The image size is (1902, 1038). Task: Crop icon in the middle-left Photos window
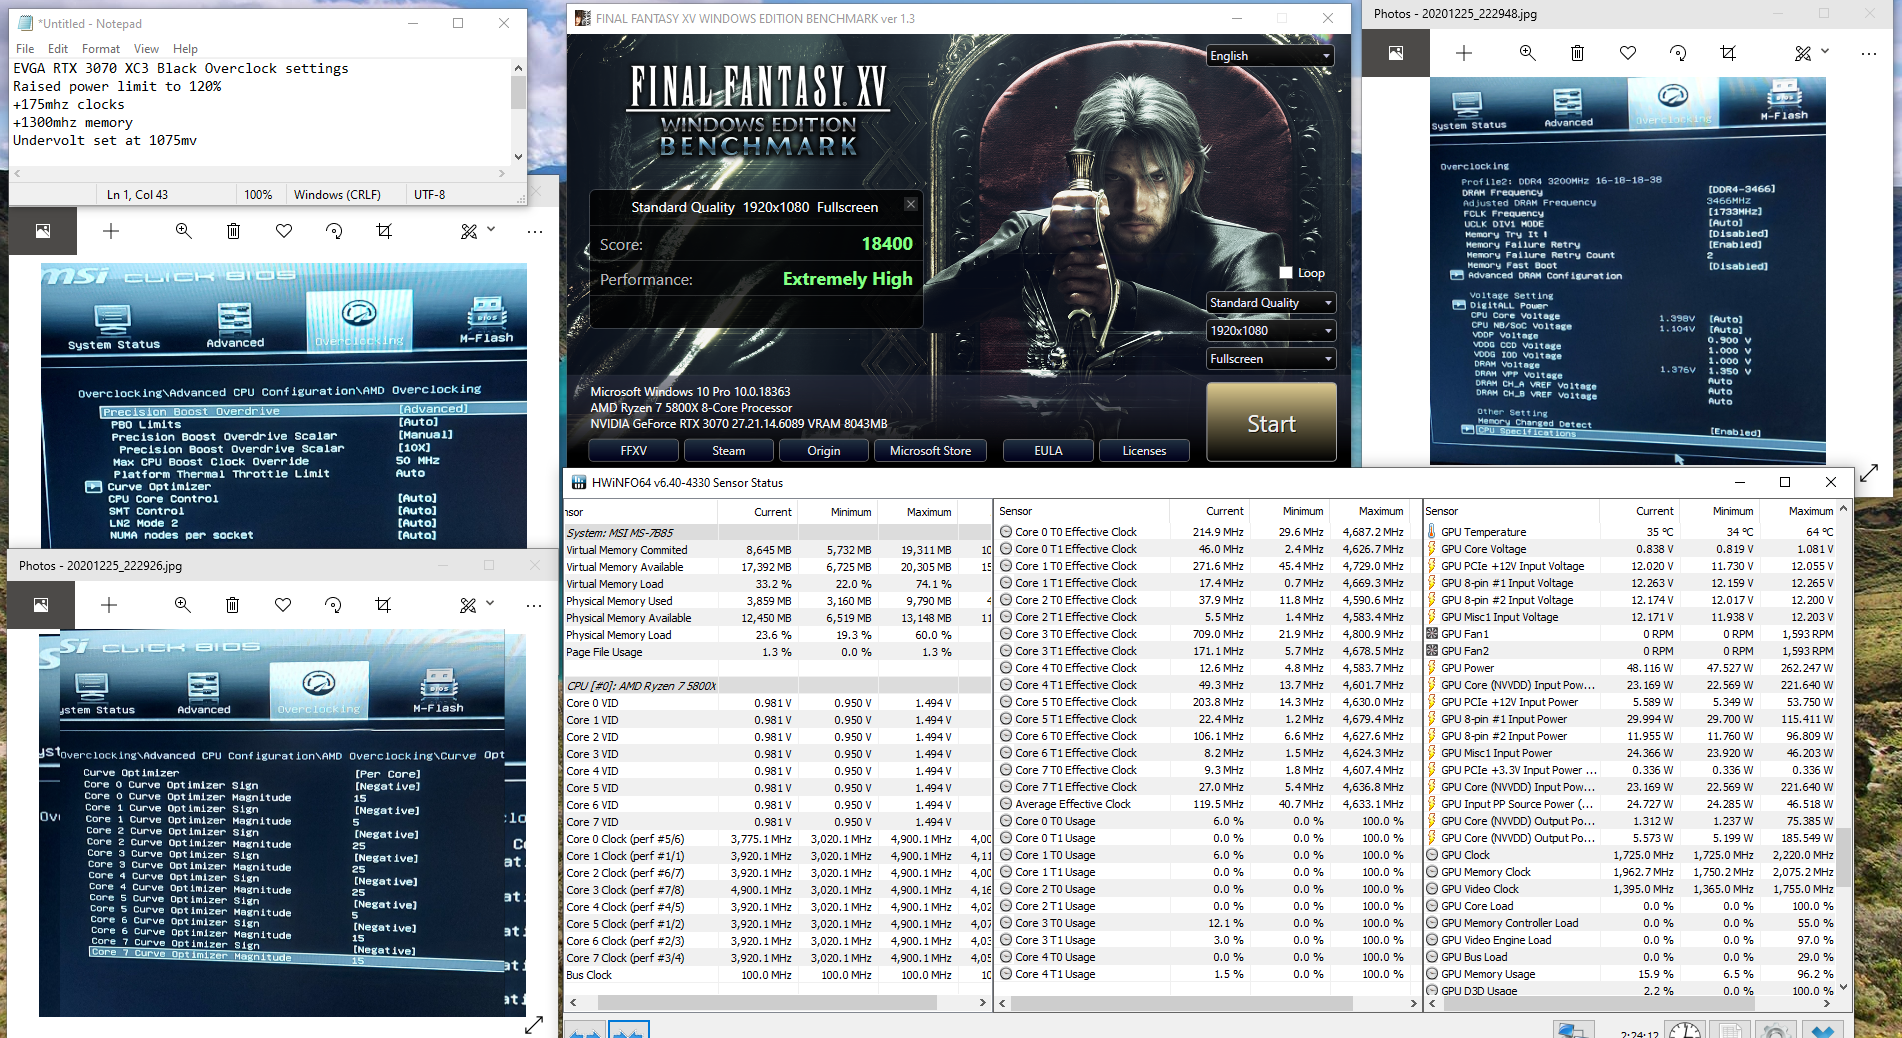click(384, 231)
